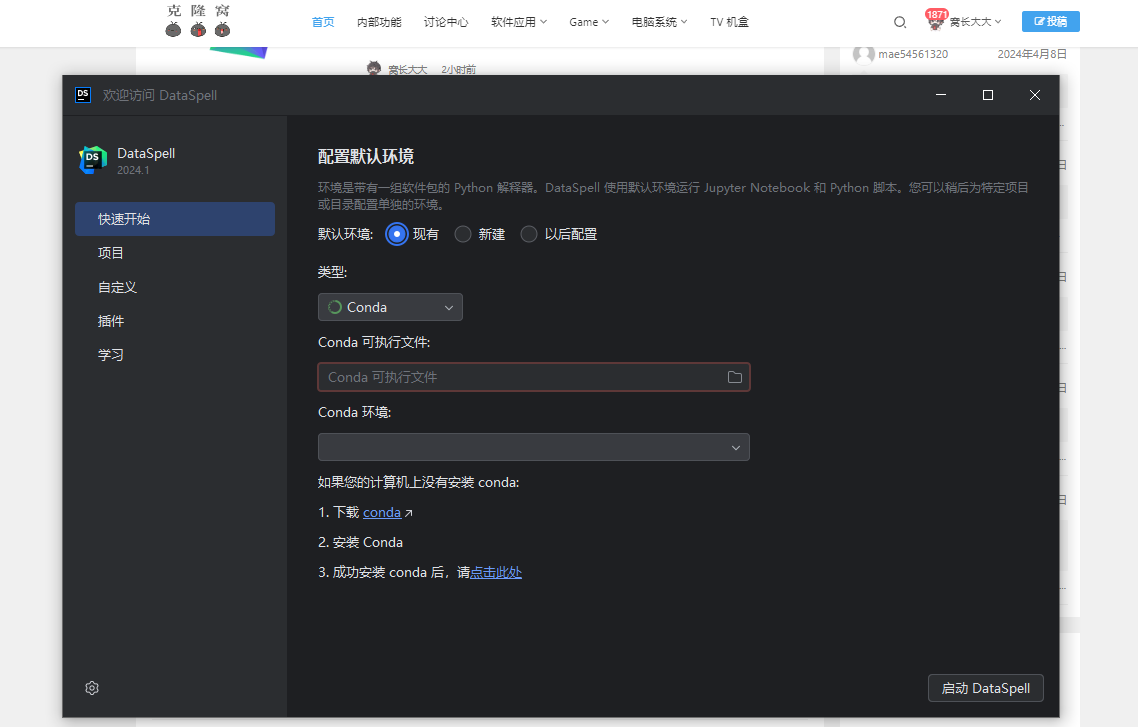Select the 新建 environment radio button
1138x727 pixels.
[x=463, y=234]
